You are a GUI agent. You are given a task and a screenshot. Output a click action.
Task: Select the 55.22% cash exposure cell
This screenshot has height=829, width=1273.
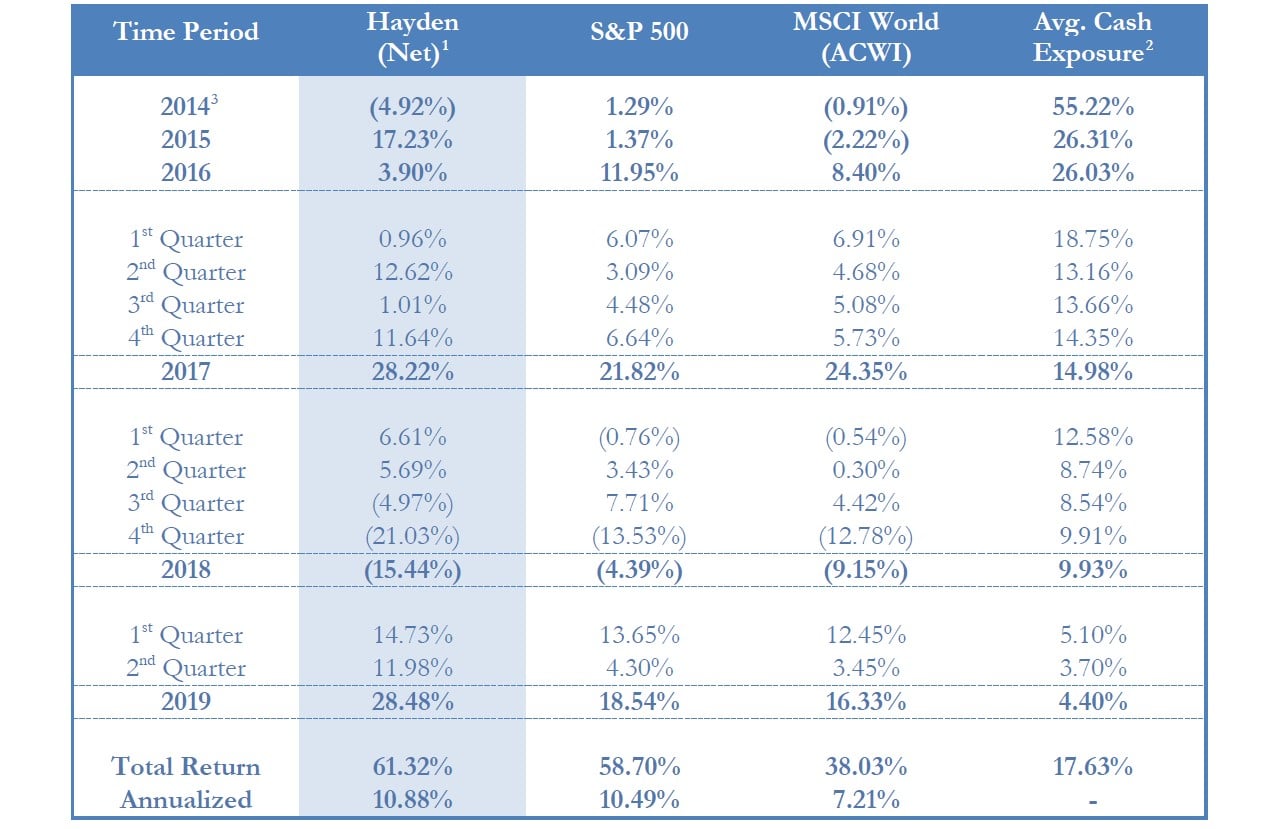click(x=1092, y=106)
